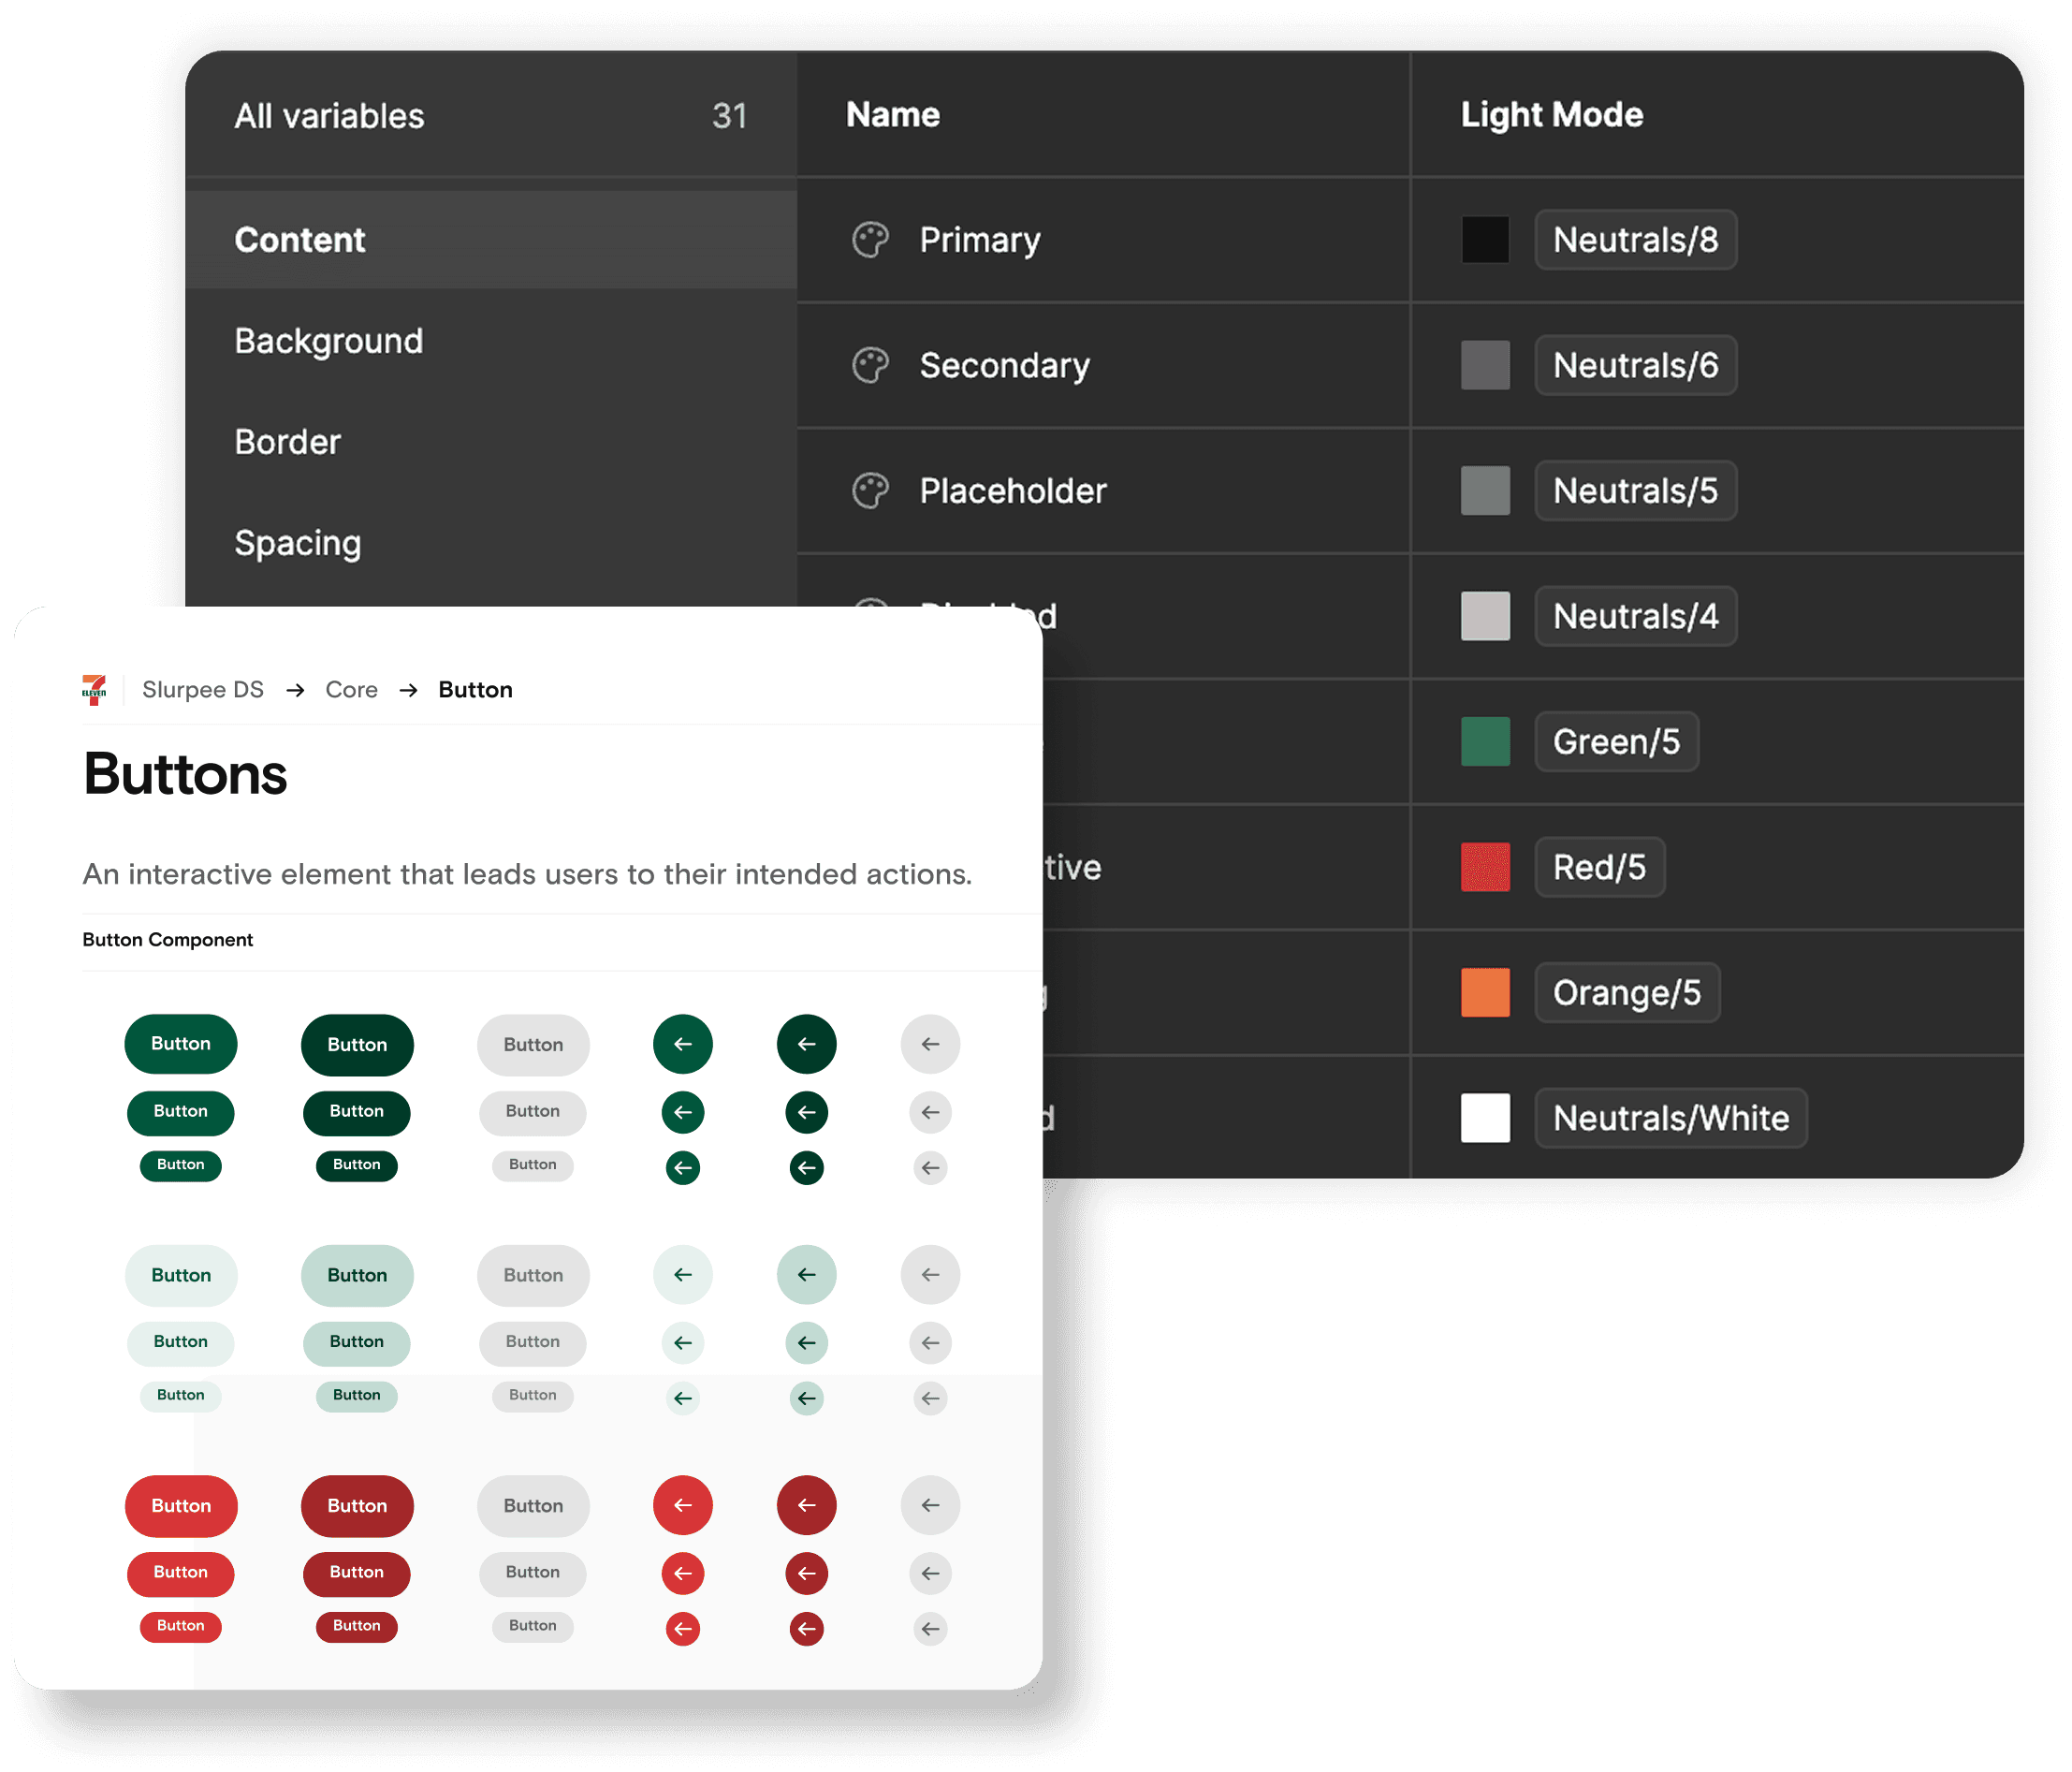The height and width of the screenshot is (1772, 2072).
Task: Click the Neutrals/8 value chip
Action: 1635,240
